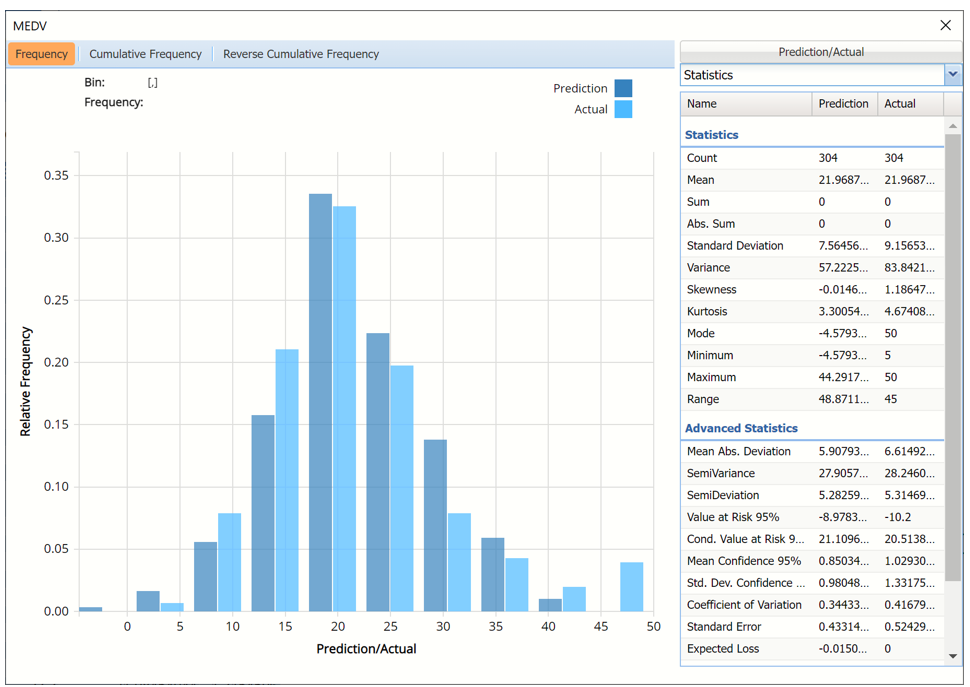Image resolution: width=970 pixels, height=687 pixels.
Task: Click the Statistics combo box field
Action: pyautogui.click(x=810, y=75)
